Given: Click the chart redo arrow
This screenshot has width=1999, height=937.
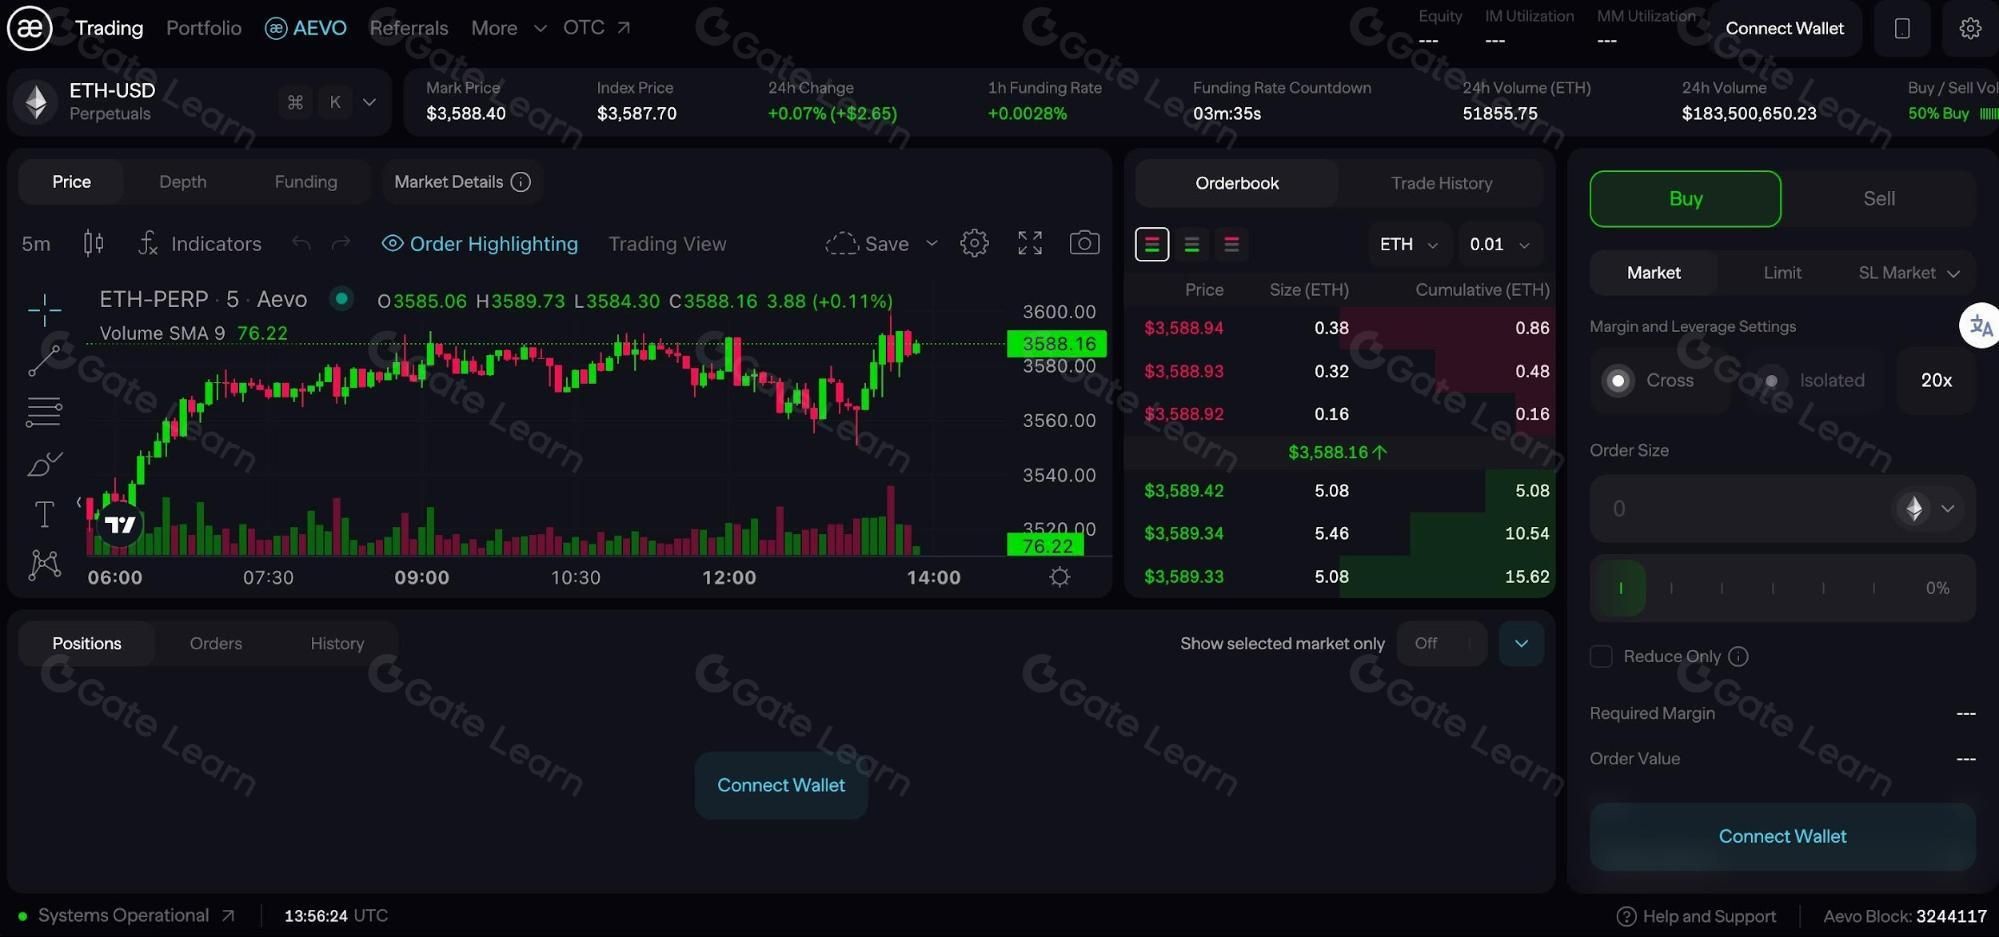Looking at the screenshot, I should (341, 243).
